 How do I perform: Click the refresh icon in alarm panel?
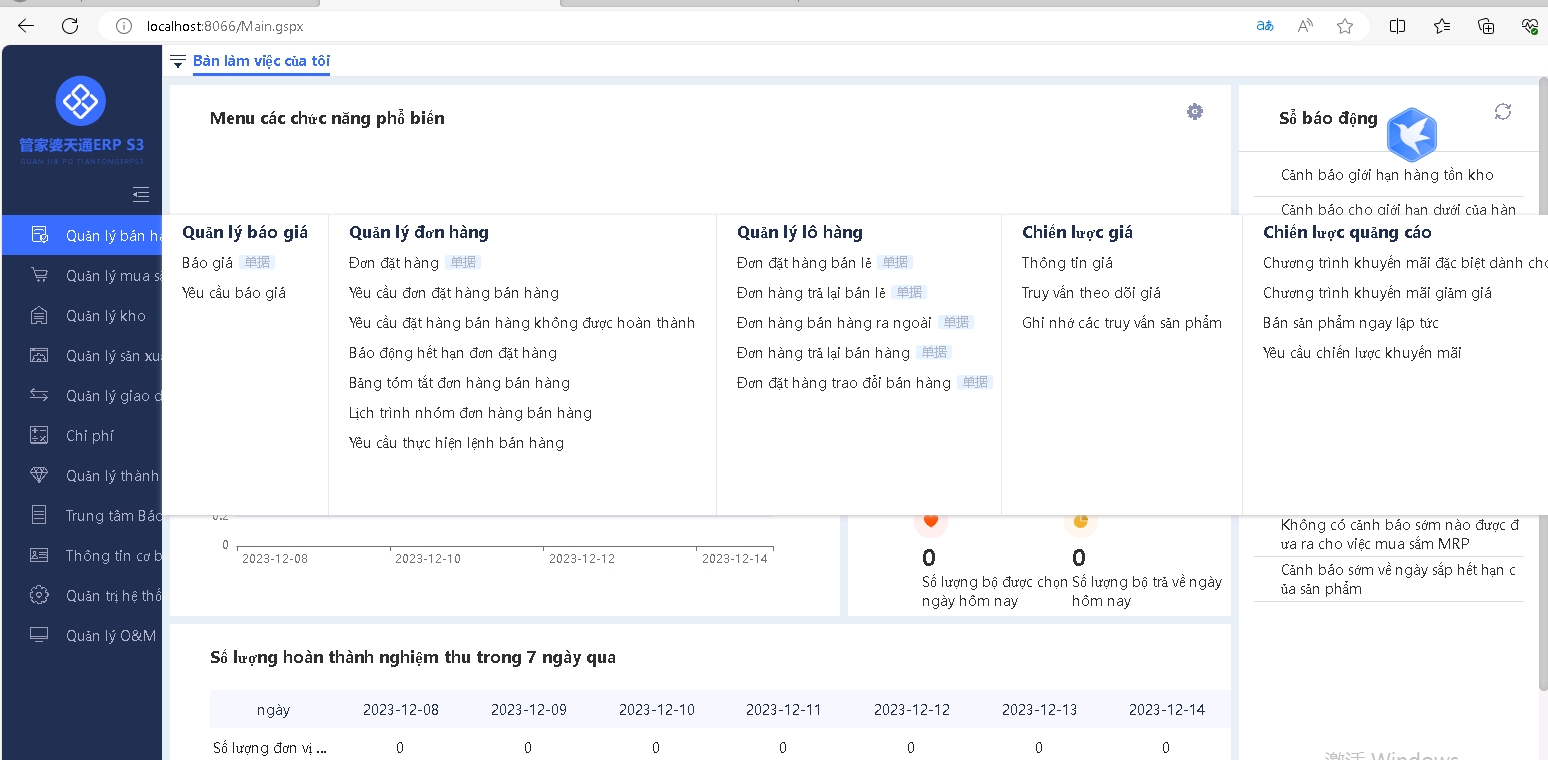point(1502,112)
